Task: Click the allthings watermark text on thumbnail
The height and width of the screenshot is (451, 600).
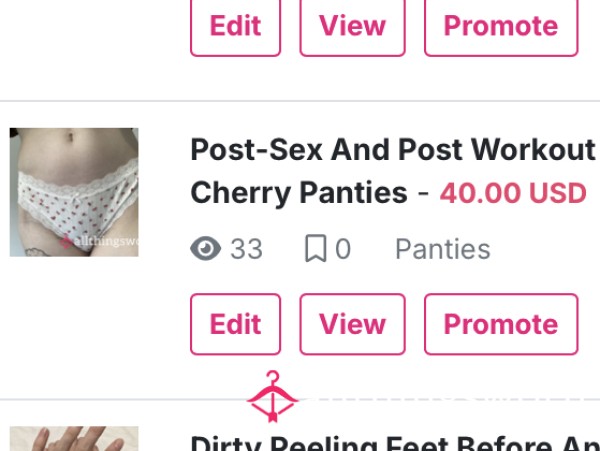Action: tap(106, 242)
